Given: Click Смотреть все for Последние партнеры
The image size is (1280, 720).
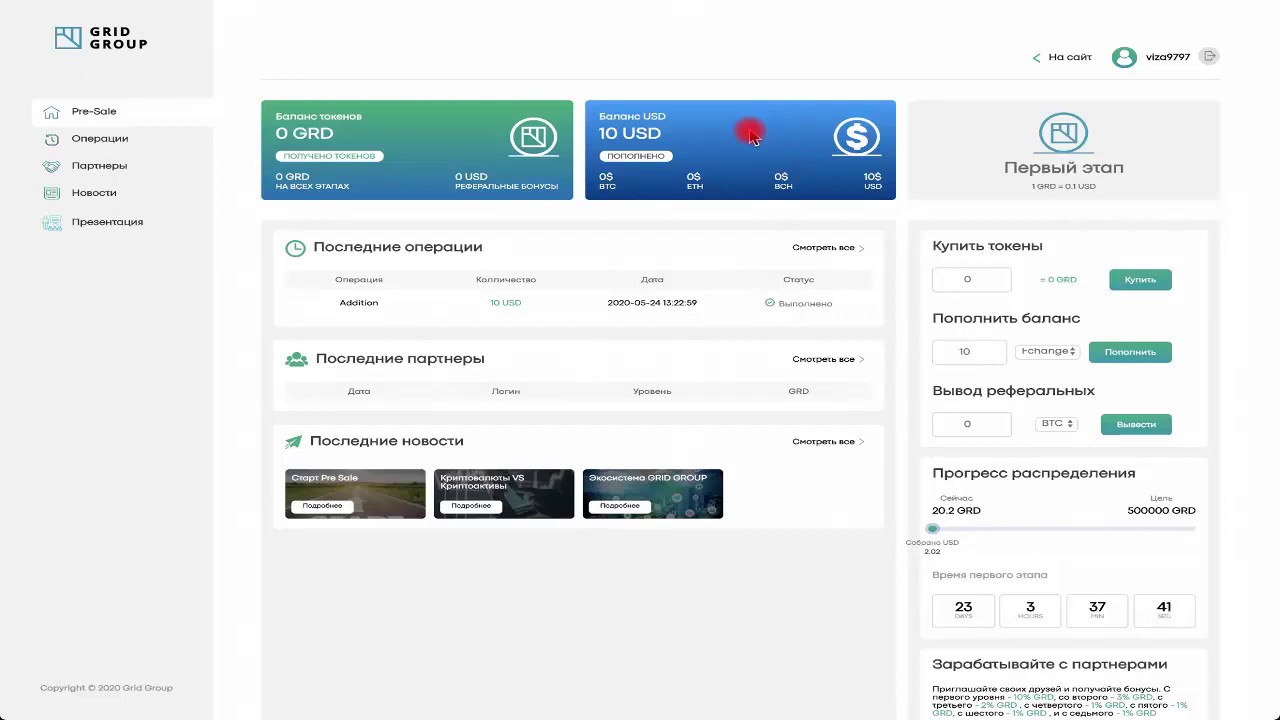Looking at the screenshot, I should pyautogui.click(x=828, y=359).
